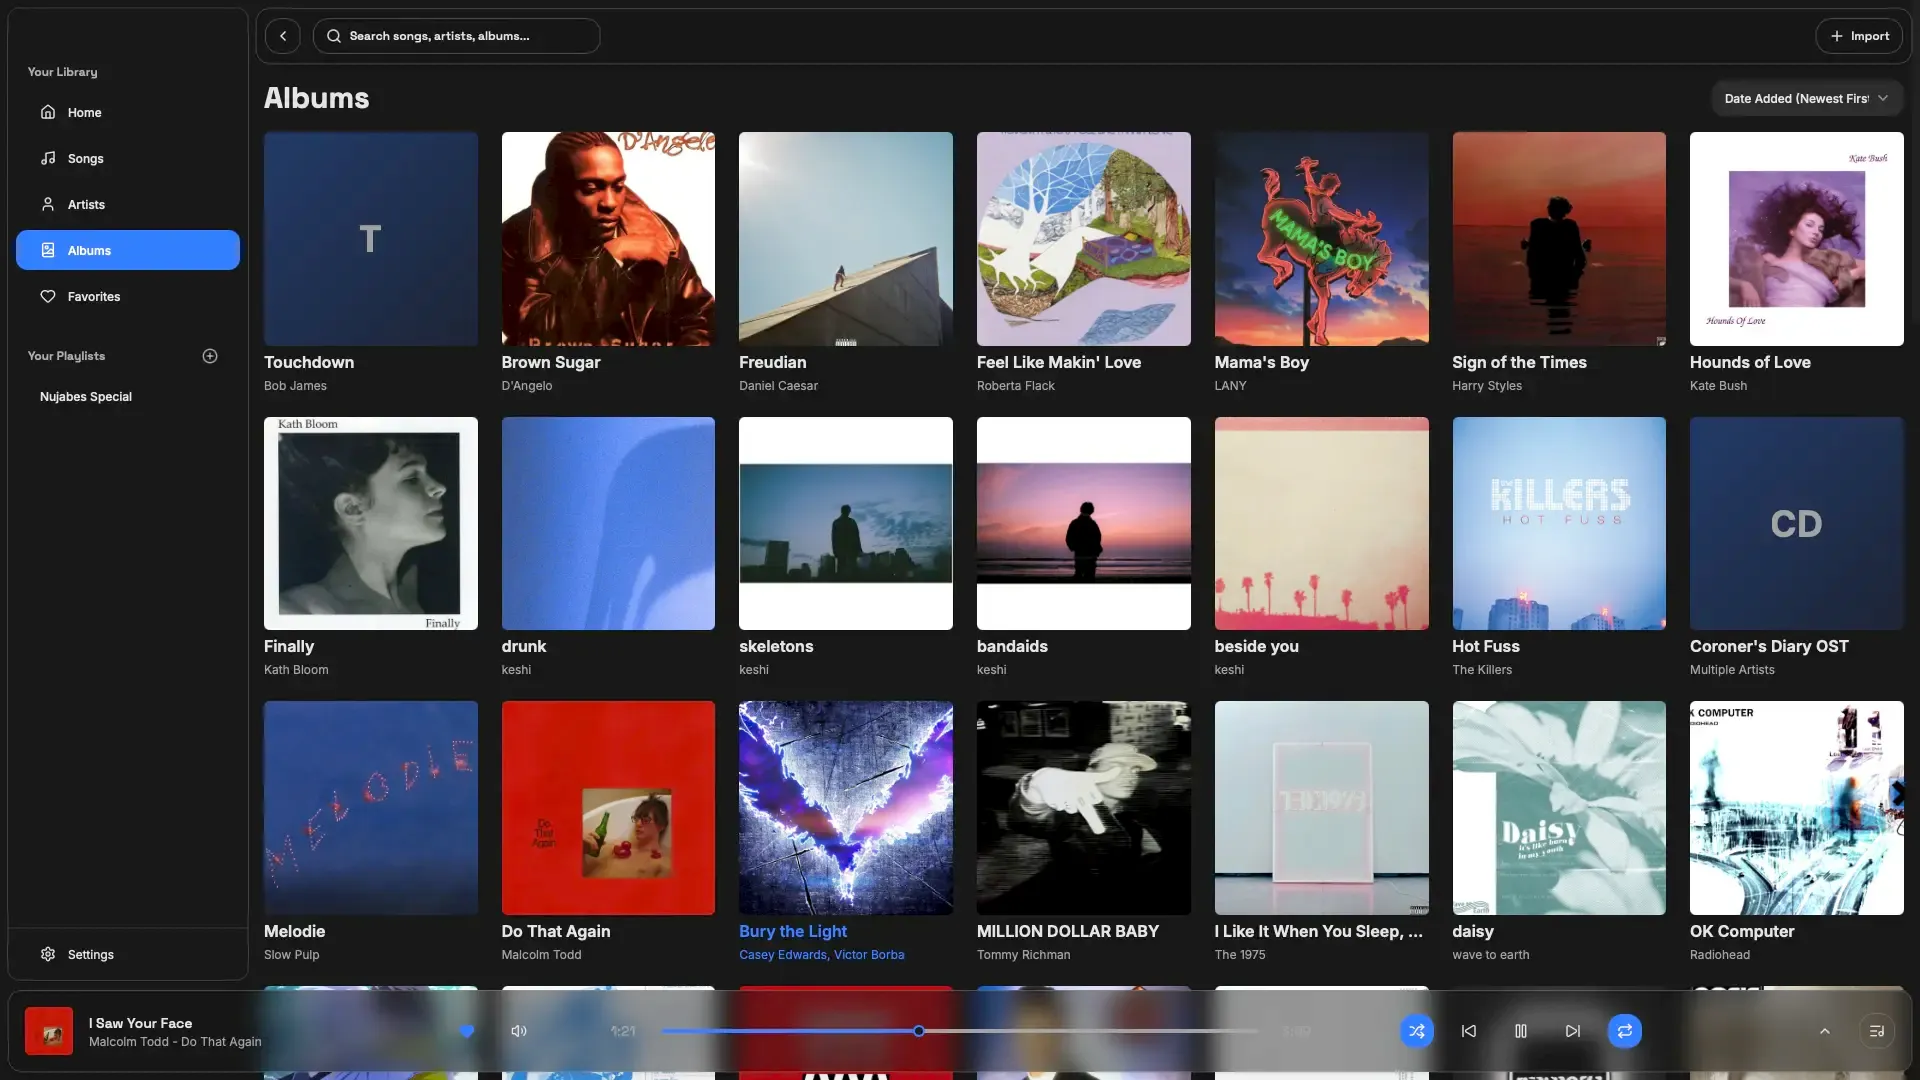Skip to previous track
1920x1080 pixels.
(x=1469, y=1031)
